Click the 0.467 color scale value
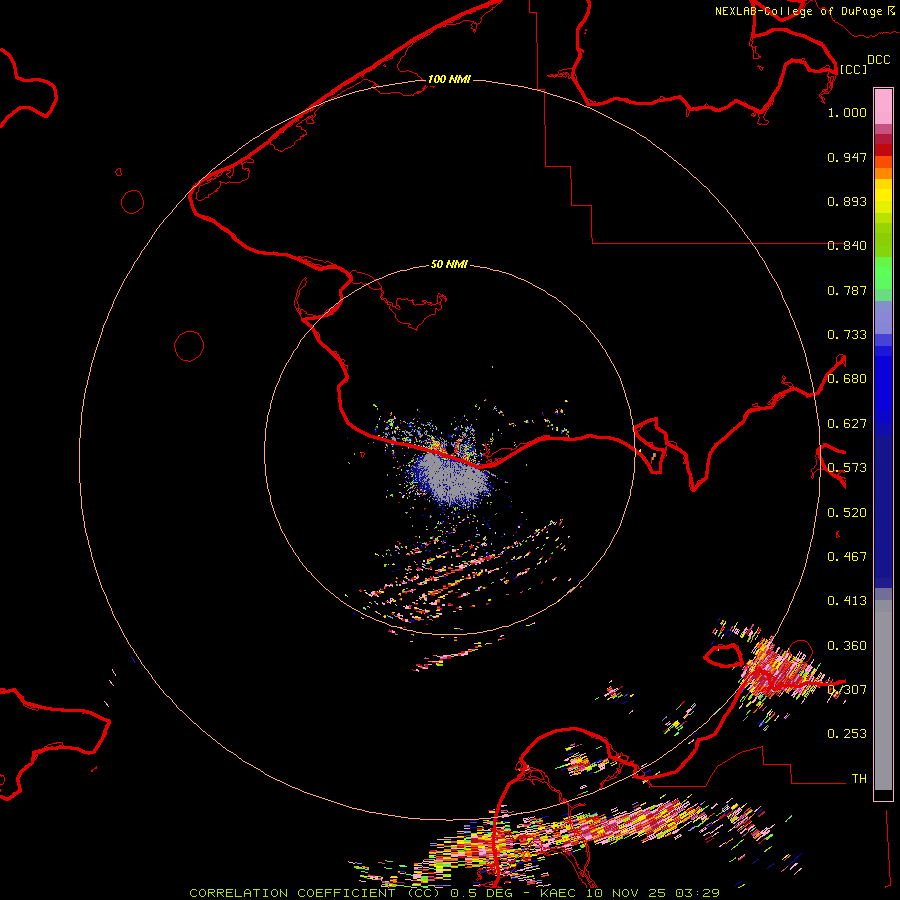The image size is (900, 900). coord(847,557)
